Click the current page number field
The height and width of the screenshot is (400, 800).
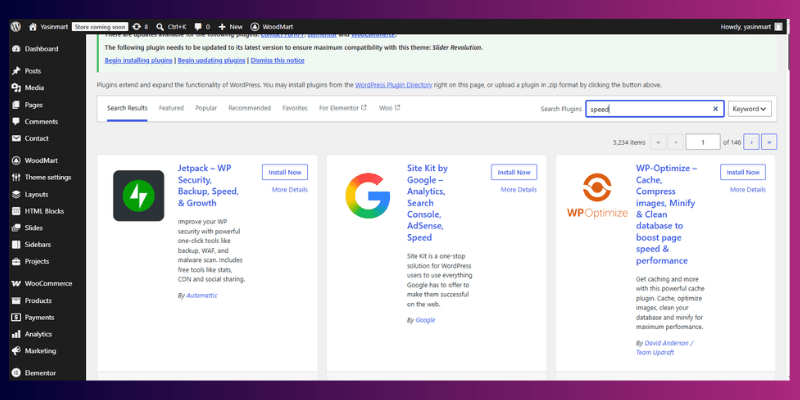tap(703, 142)
